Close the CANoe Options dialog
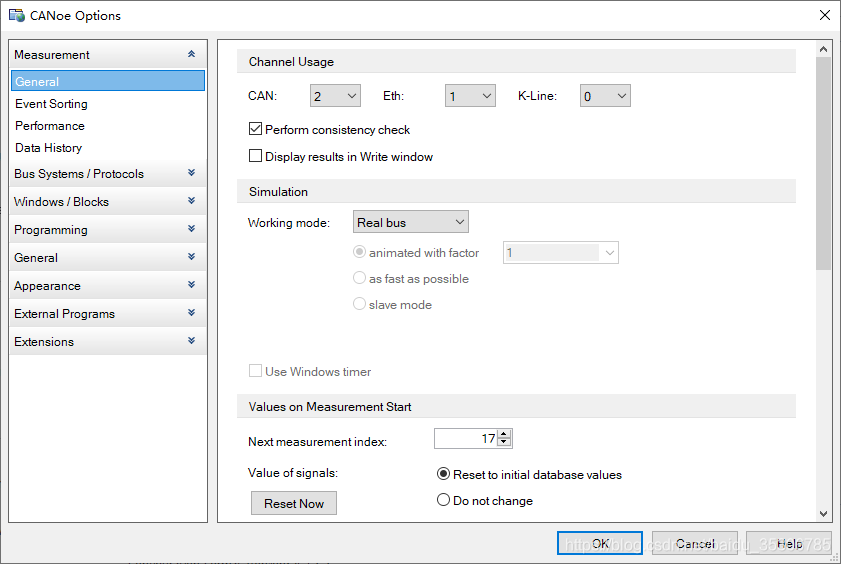Viewport: 841px width, 564px height. pos(825,15)
